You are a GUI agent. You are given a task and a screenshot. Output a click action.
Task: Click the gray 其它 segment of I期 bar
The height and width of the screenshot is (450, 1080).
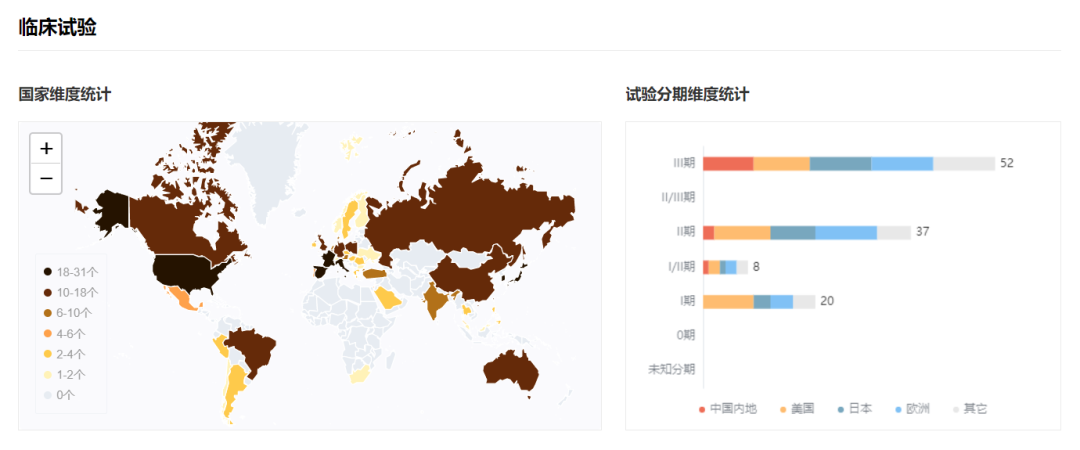point(804,301)
